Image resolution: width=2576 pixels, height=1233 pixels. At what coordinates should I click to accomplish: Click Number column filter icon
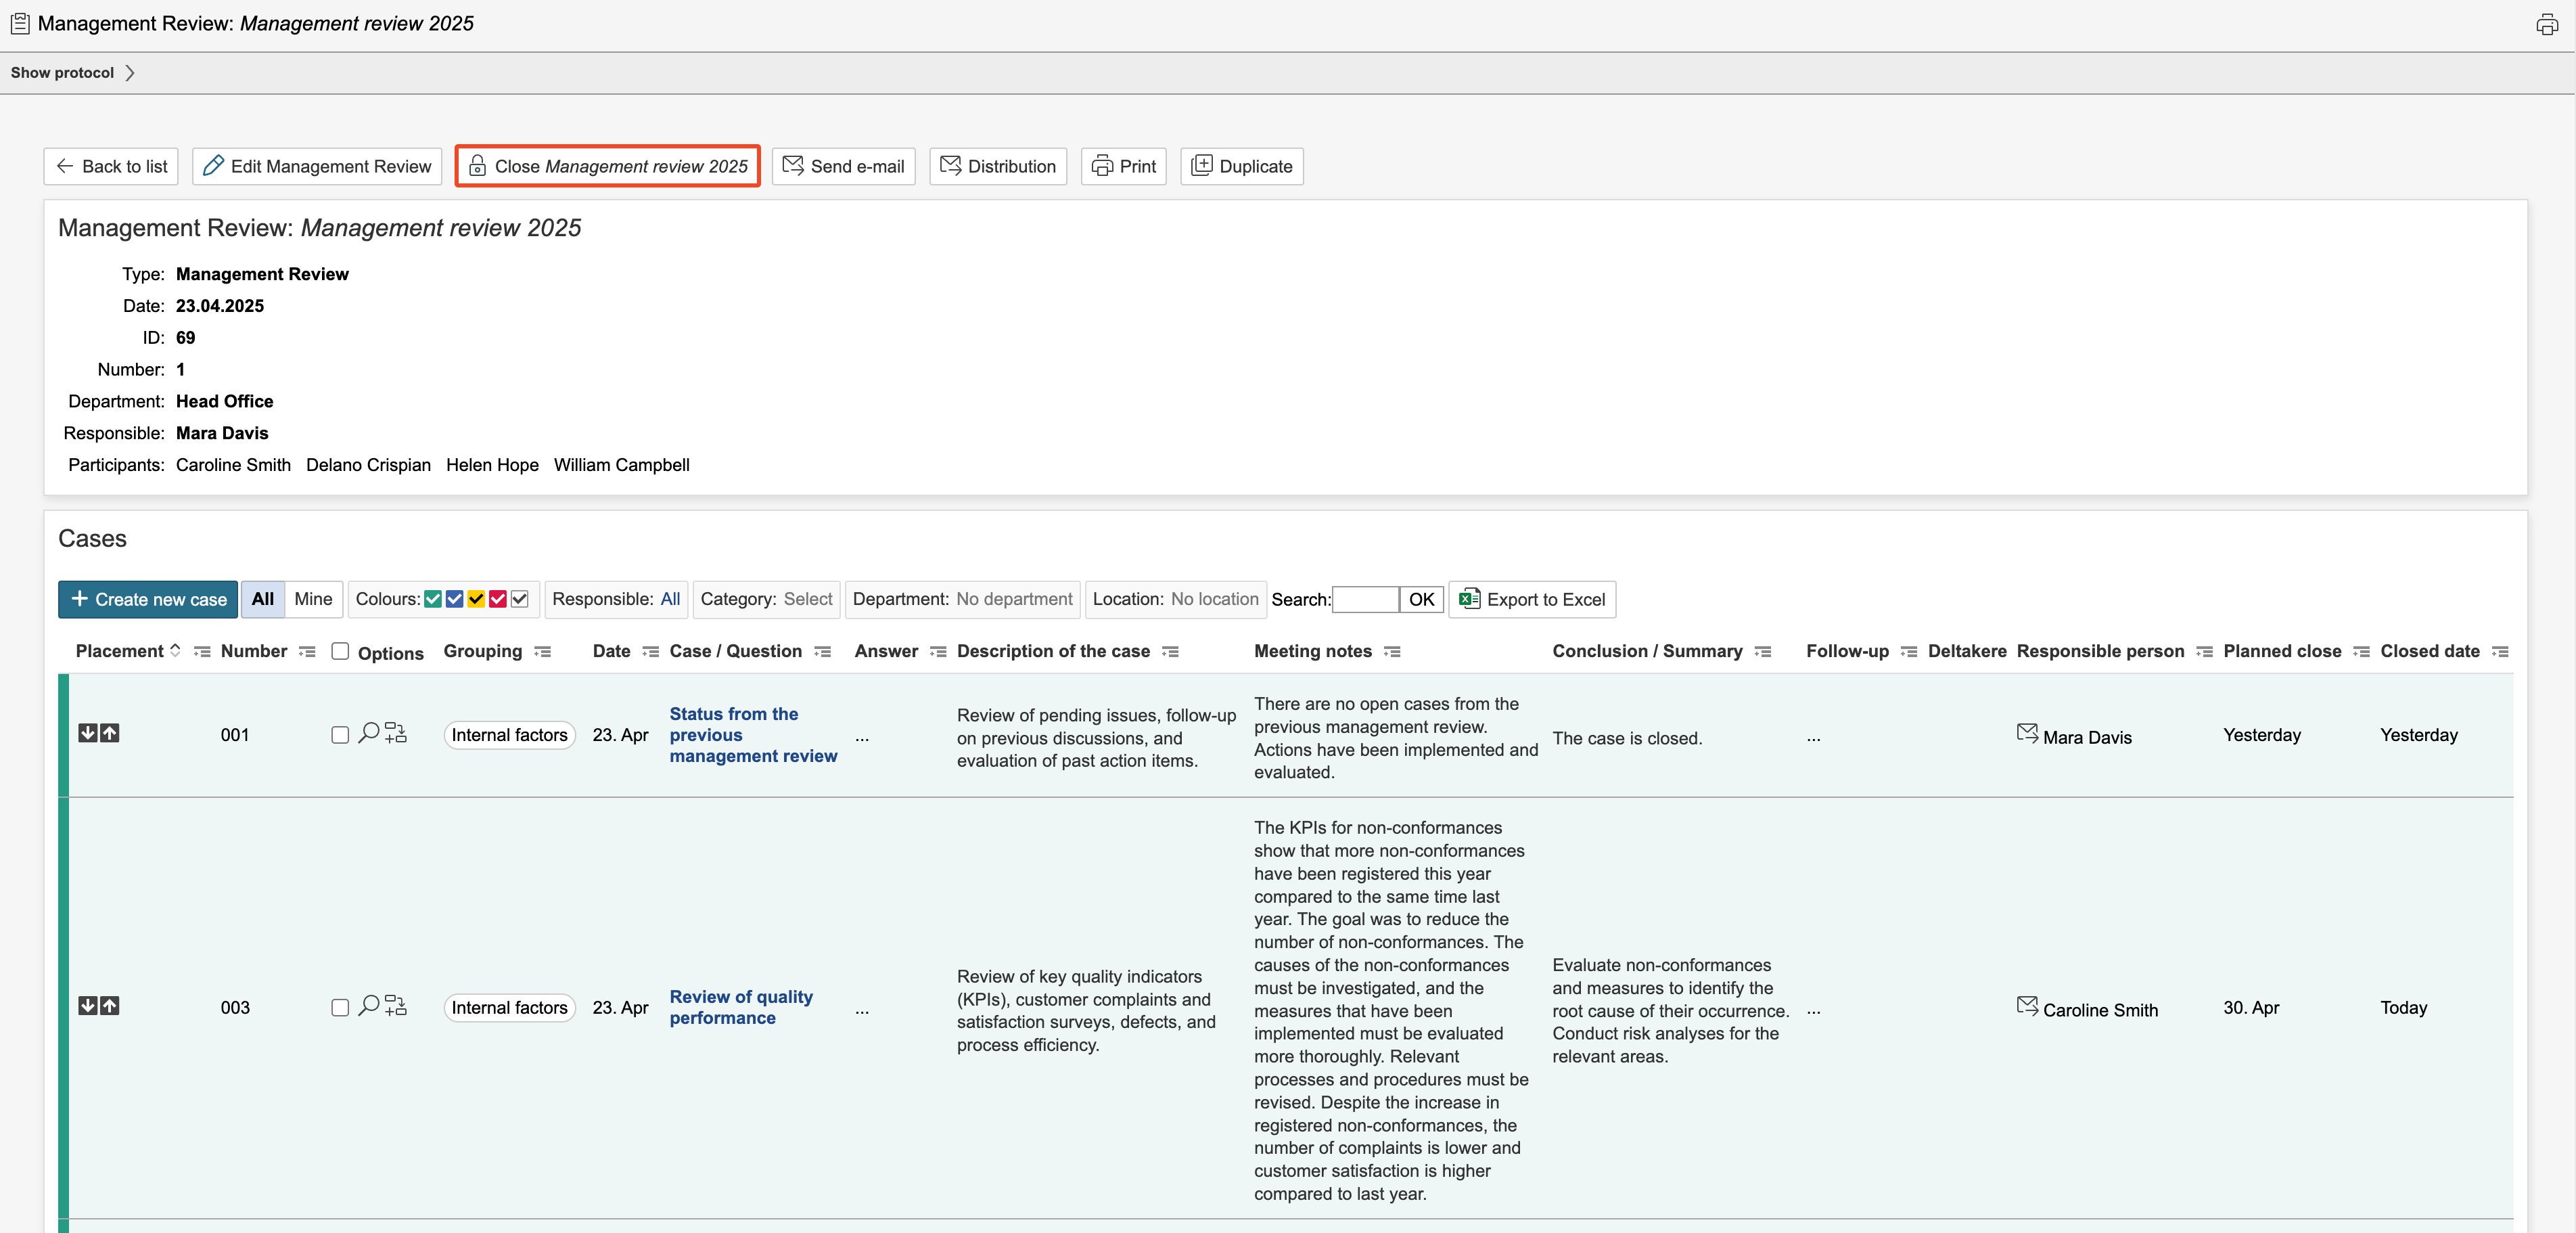click(x=307, y=652)
